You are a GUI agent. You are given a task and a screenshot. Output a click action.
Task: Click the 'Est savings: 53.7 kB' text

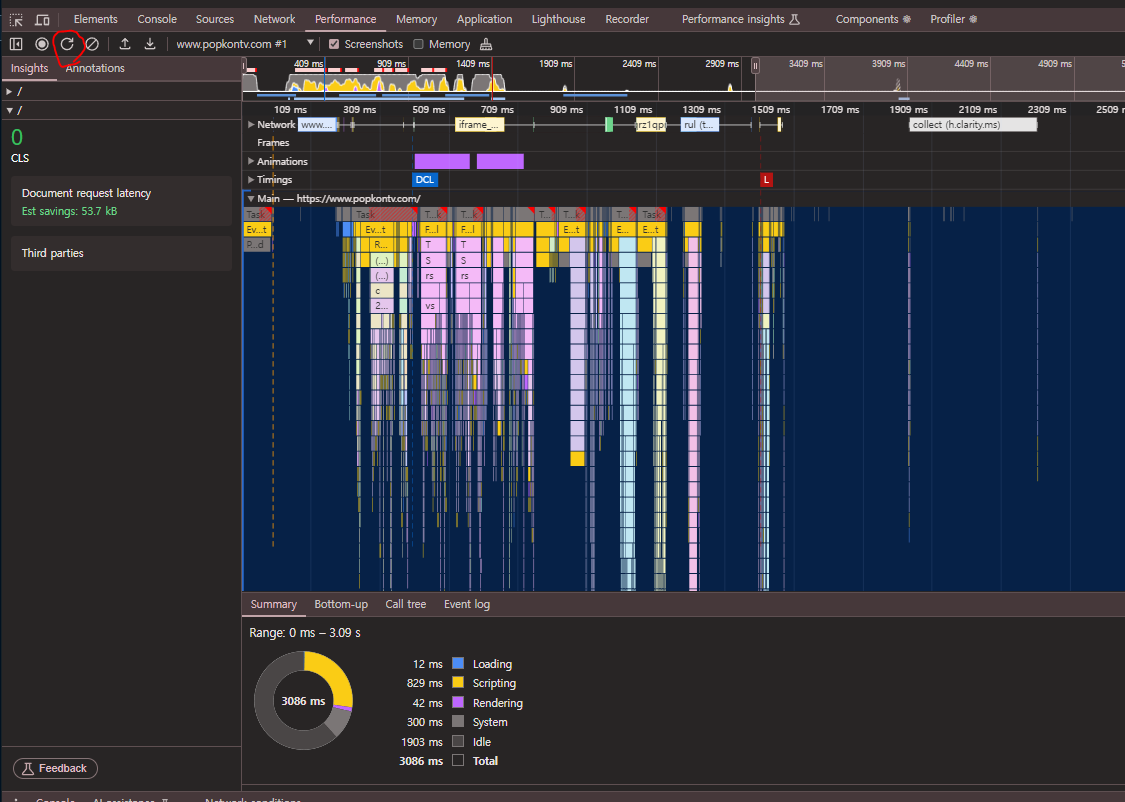point(70,211)
